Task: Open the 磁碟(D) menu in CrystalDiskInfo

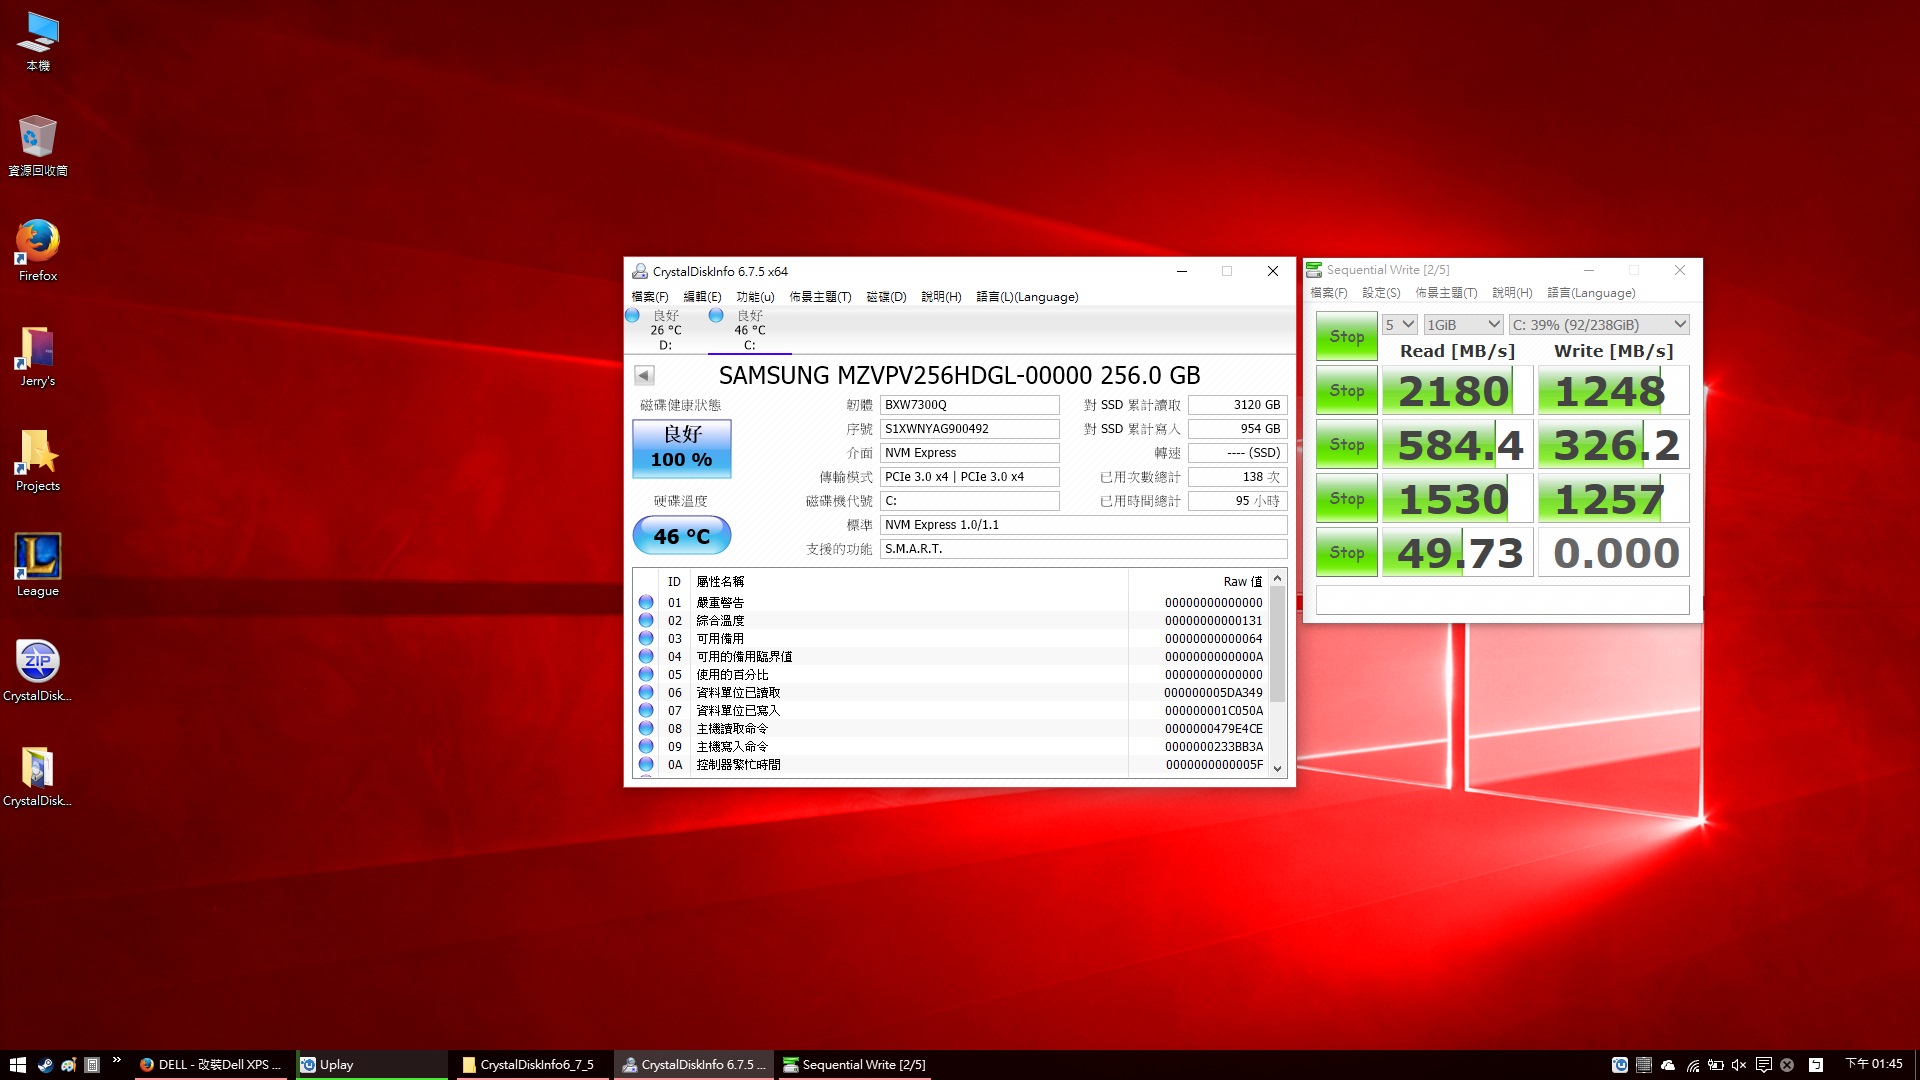Action: [886, 297]
